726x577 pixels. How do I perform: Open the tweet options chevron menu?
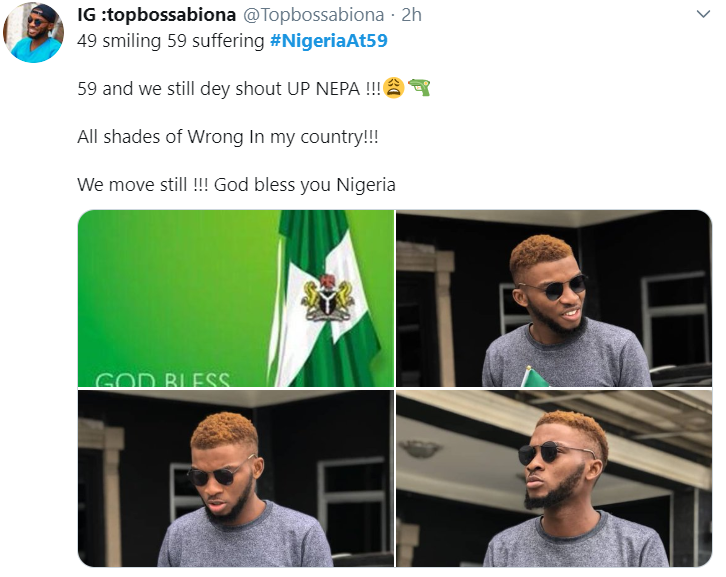pyautogui.click(x=703, y=16)
